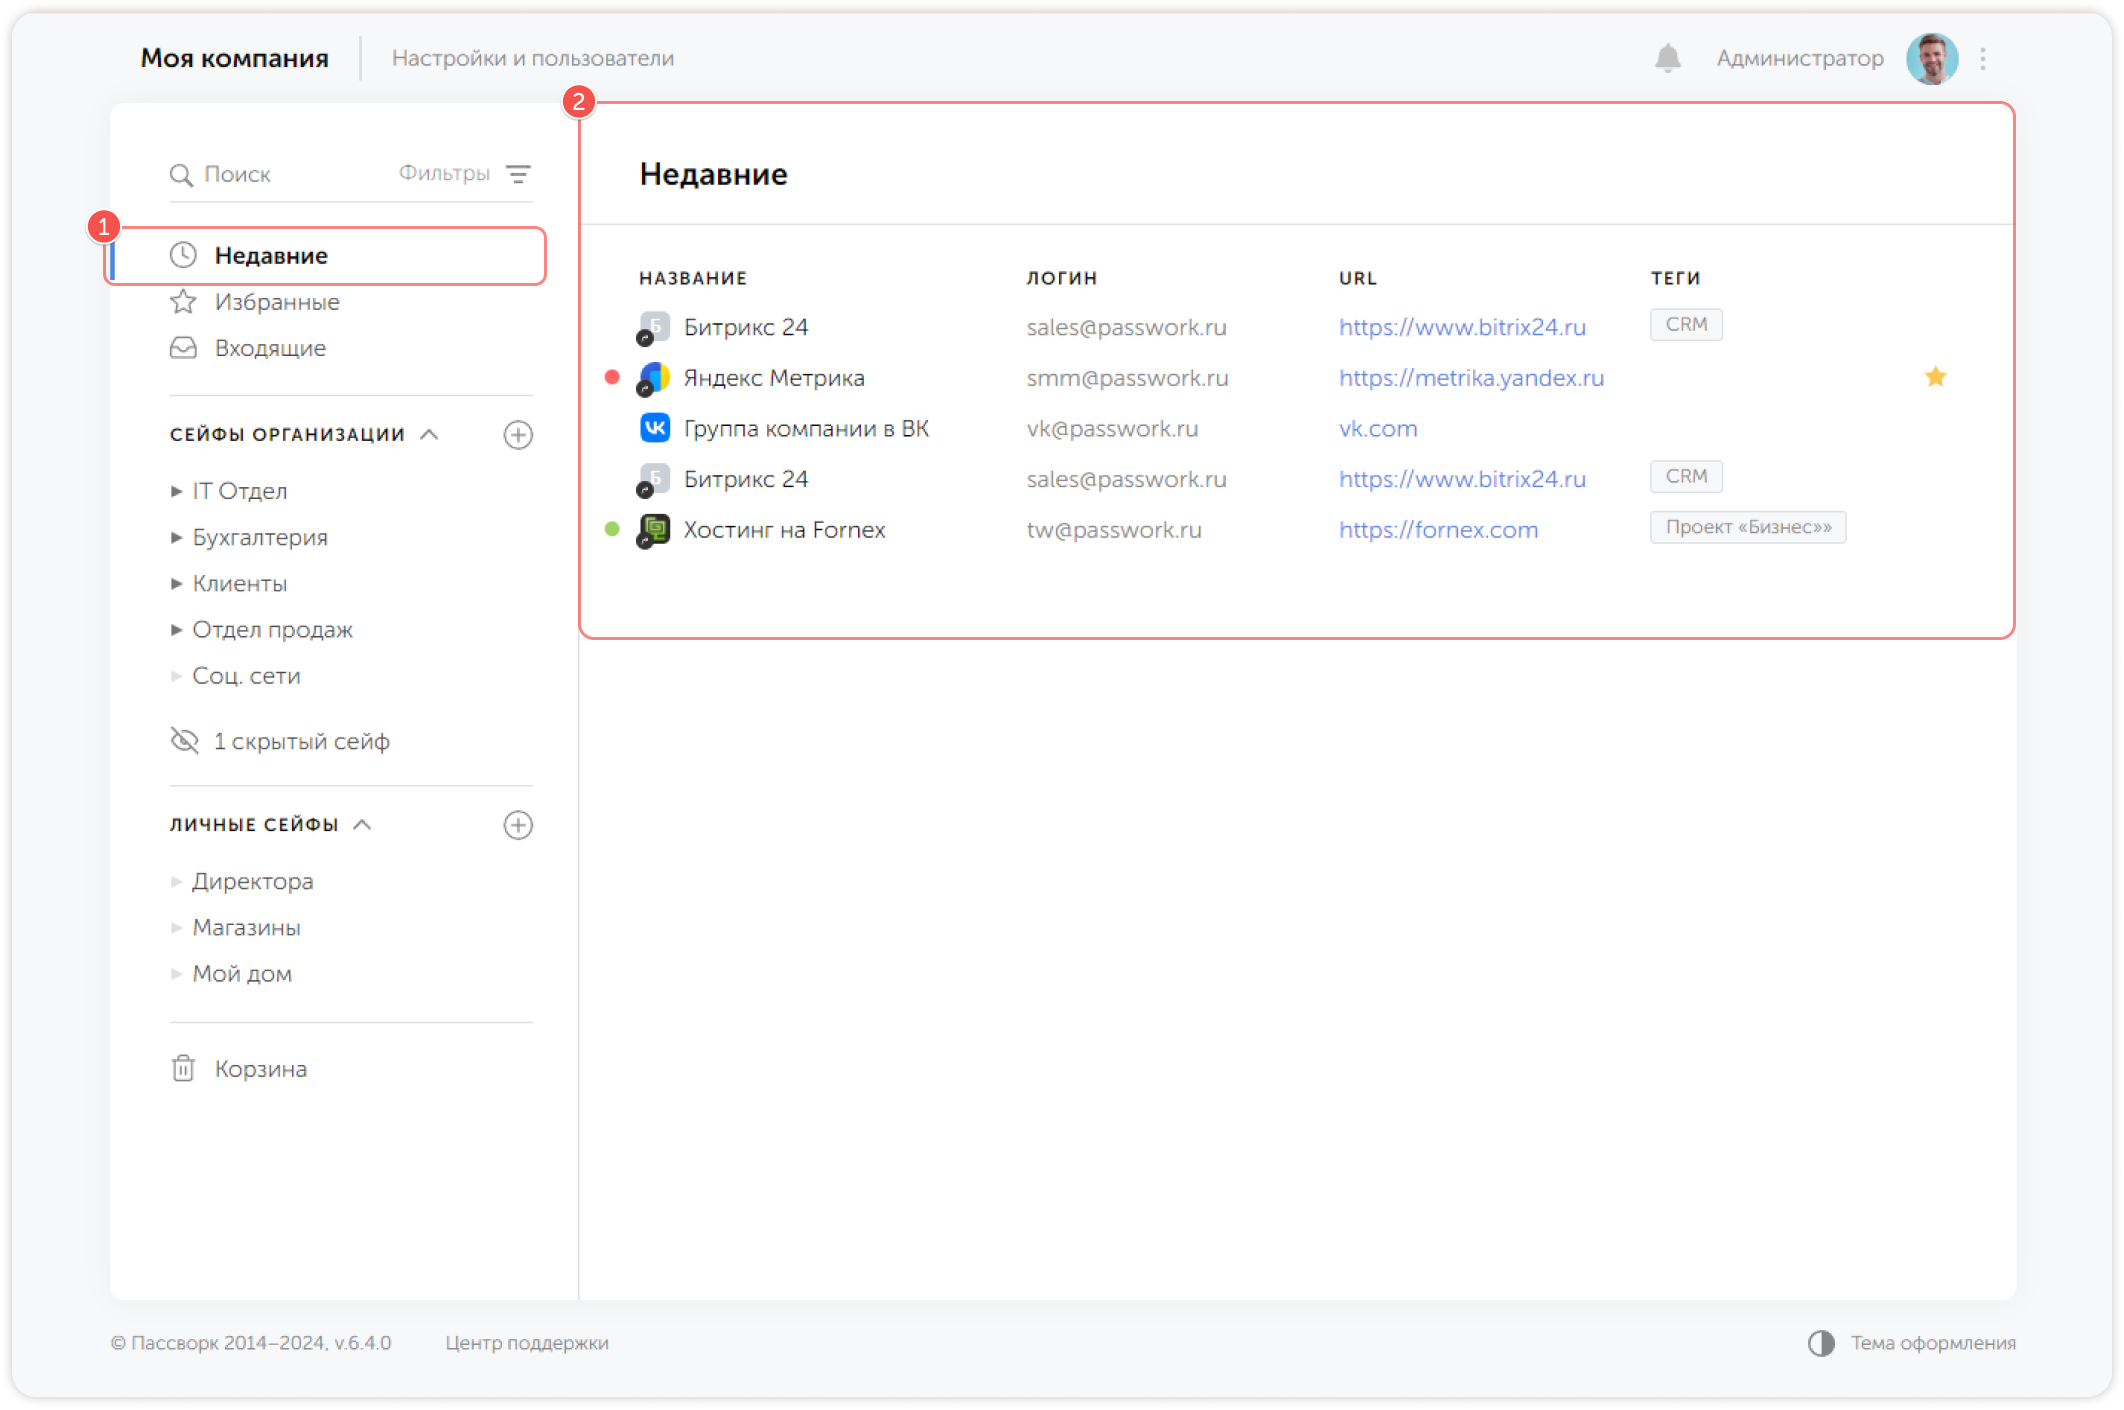
Task: Collapse the Личные сейфы section chevron
Action: point(363,825)
